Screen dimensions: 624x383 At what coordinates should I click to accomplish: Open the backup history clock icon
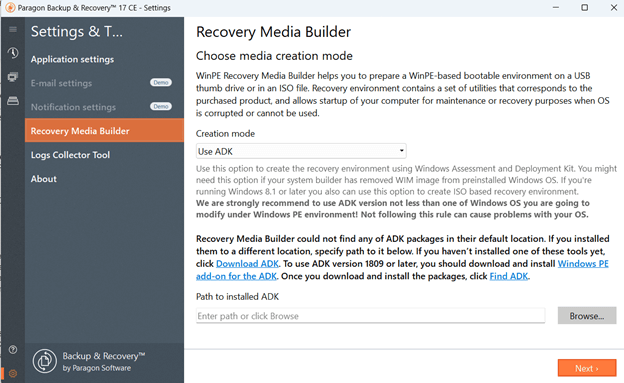13,53
